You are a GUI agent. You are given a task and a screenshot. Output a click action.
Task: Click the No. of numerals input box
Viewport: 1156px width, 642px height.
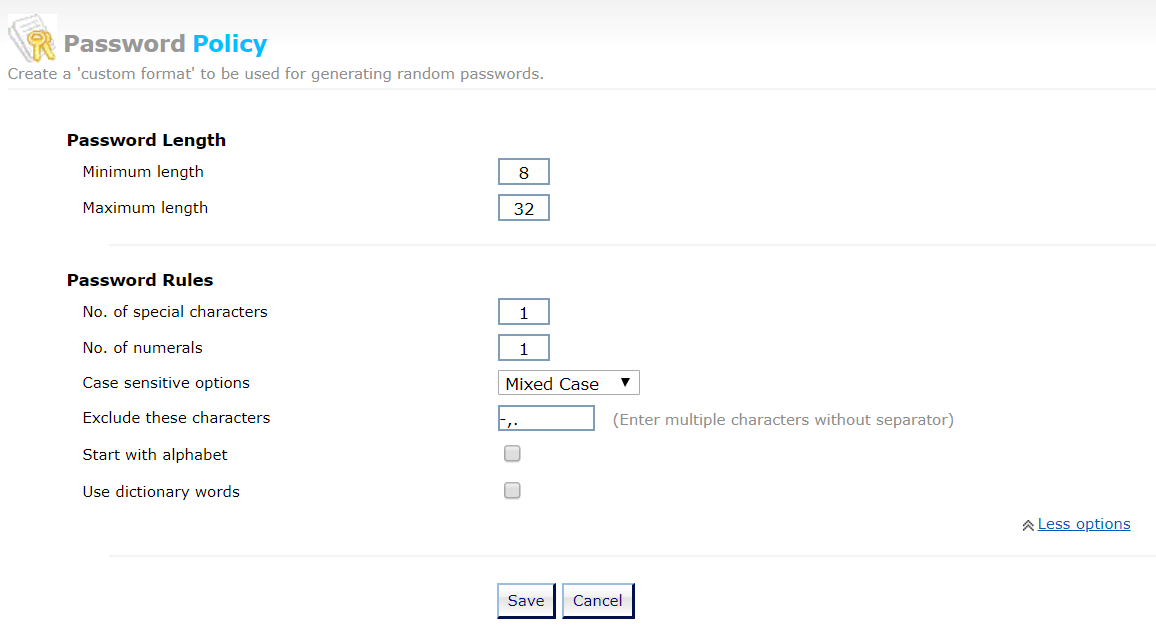(523, 347)
